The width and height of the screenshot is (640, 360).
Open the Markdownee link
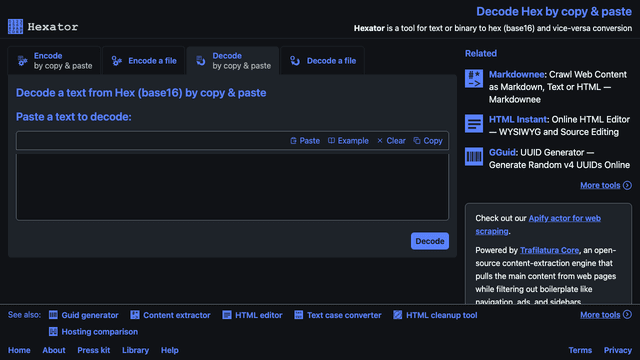516,75
